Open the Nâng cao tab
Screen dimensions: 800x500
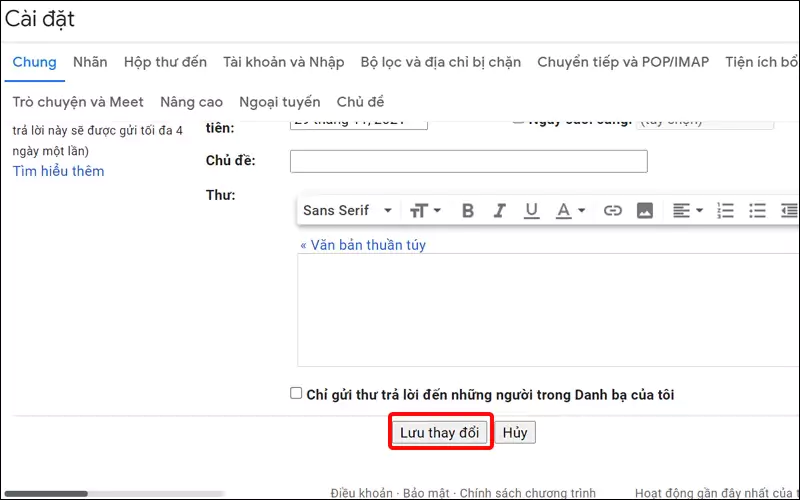(x=191, y=102)
